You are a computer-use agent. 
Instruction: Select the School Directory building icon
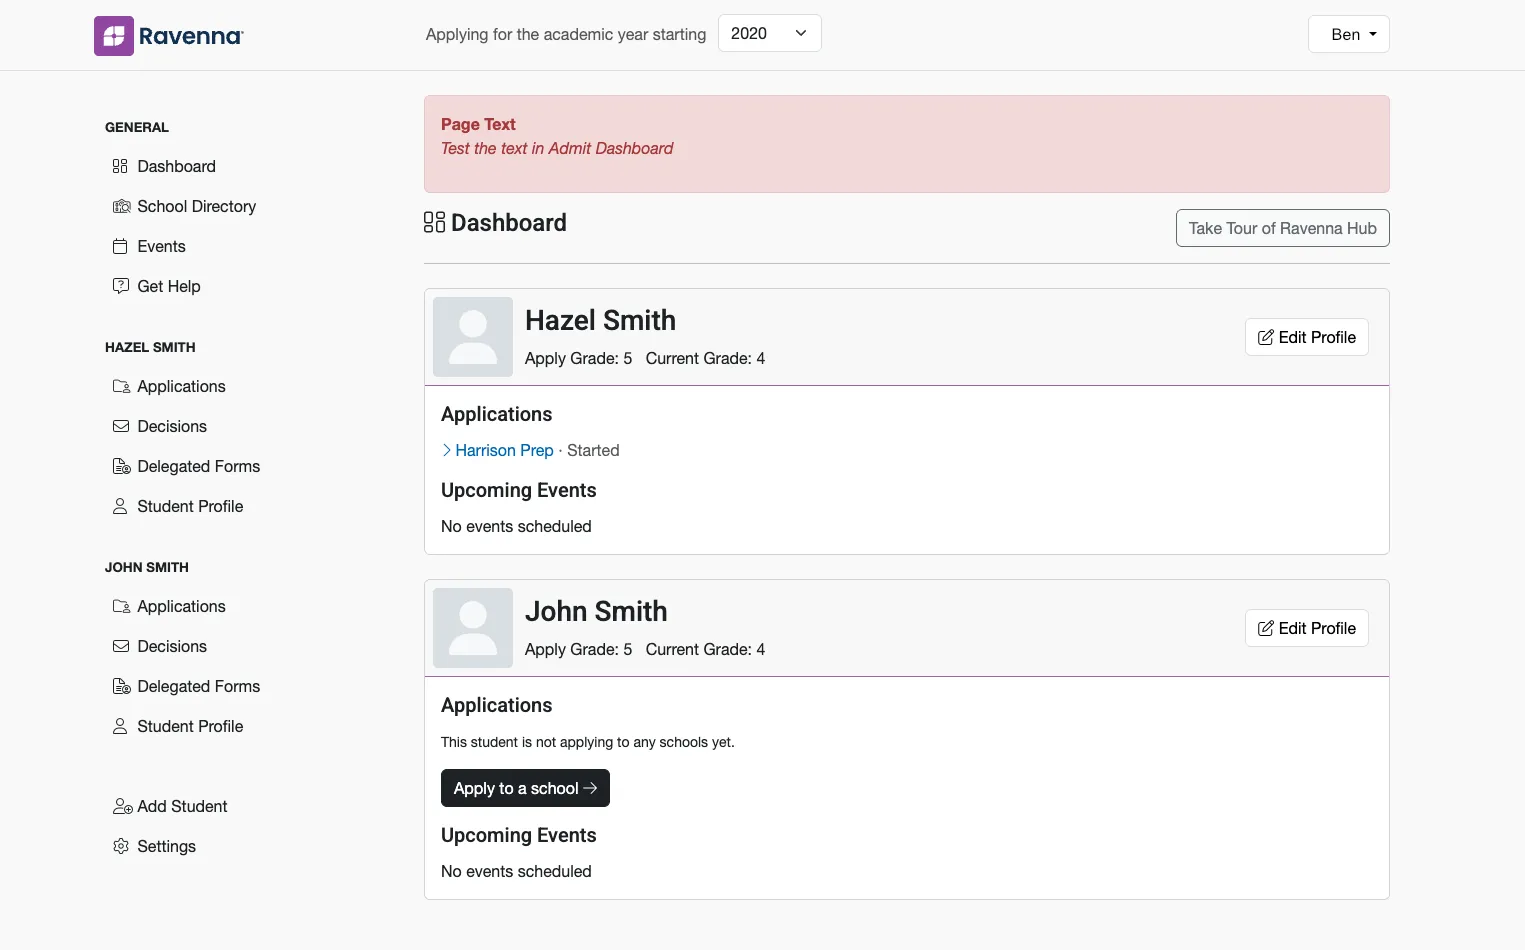click(x=121, y=206)
